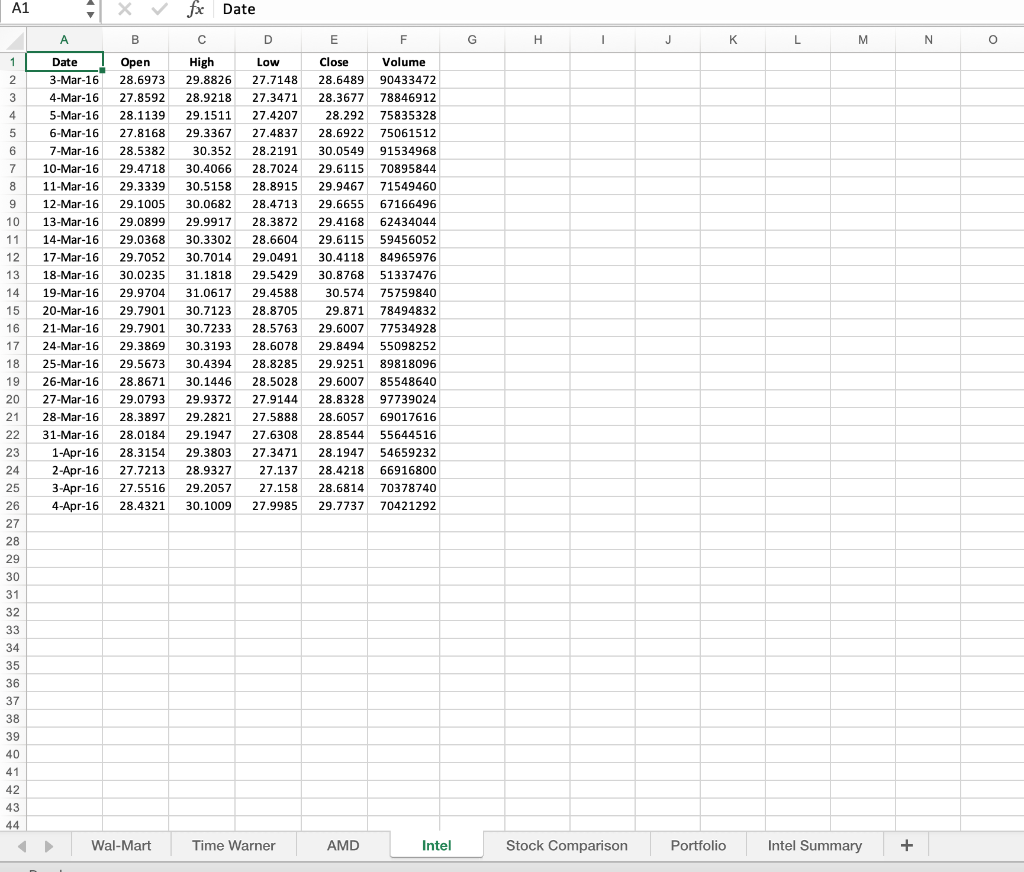Click the Volume cell for 3-Mar-16
Screen dimensions: 1024x872
[x=403, y=79]
